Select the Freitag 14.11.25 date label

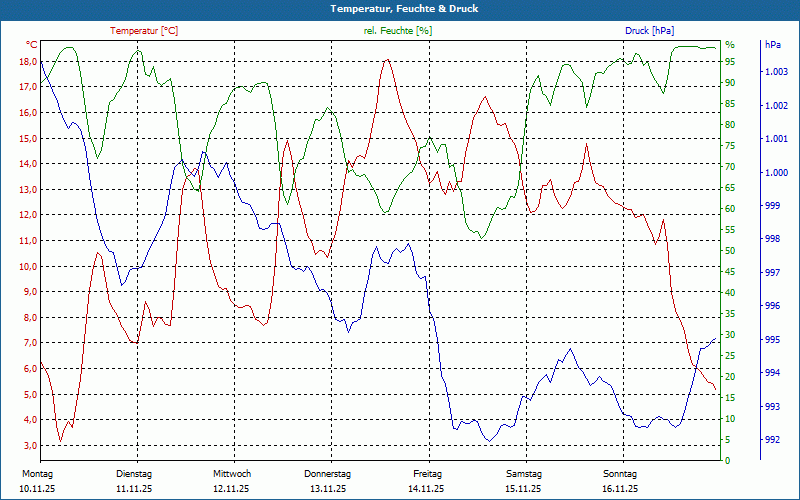(x=426, y=481)
